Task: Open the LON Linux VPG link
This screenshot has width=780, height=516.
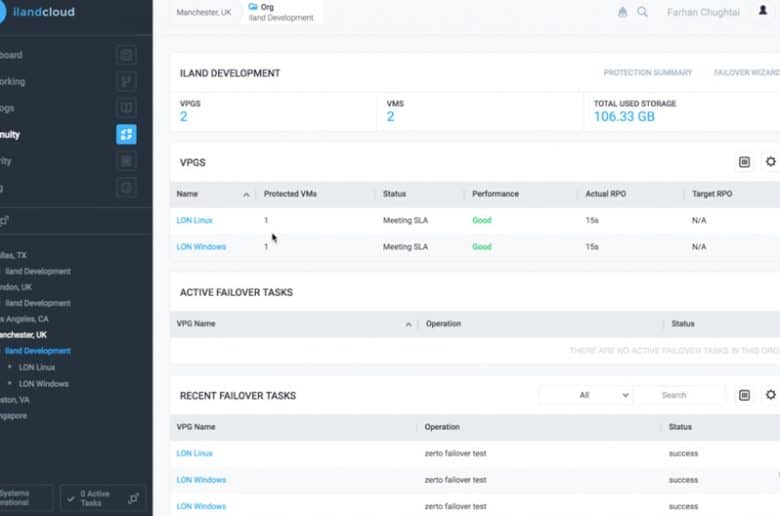Action: pyautogui.click(x=195, y=220)
